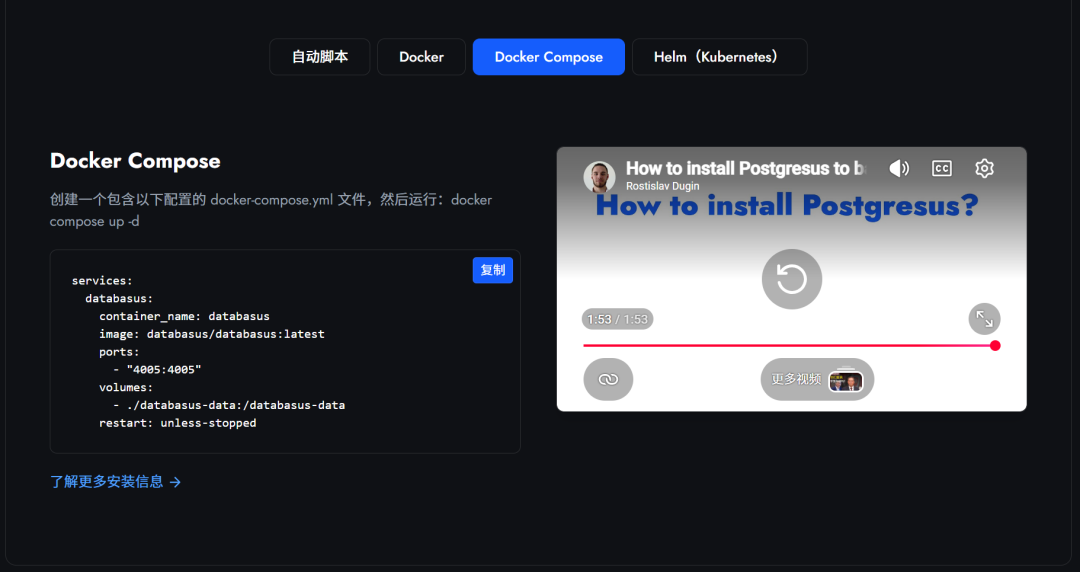Click the channel avatar of Rostislav Dugin

pos(599,177)
